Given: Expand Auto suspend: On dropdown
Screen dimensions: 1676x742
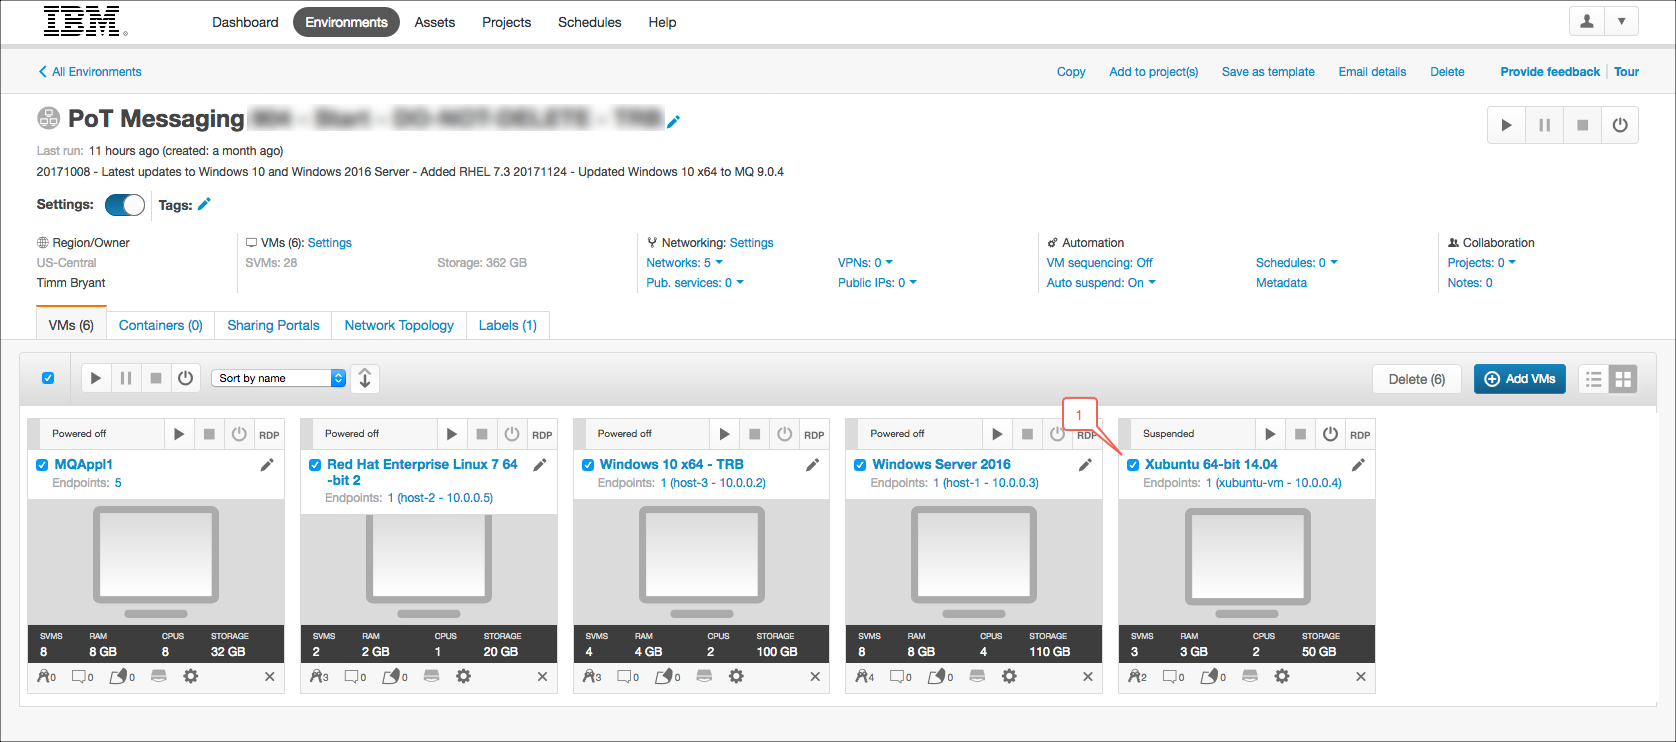Looking at the screenshot, I should [1101, 283].
